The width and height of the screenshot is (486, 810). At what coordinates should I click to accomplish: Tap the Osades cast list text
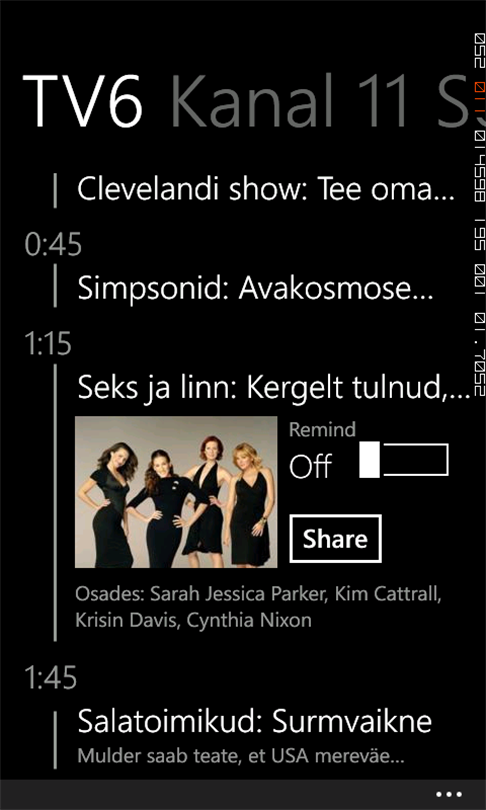pyautogui.click(x=258, y=606)
